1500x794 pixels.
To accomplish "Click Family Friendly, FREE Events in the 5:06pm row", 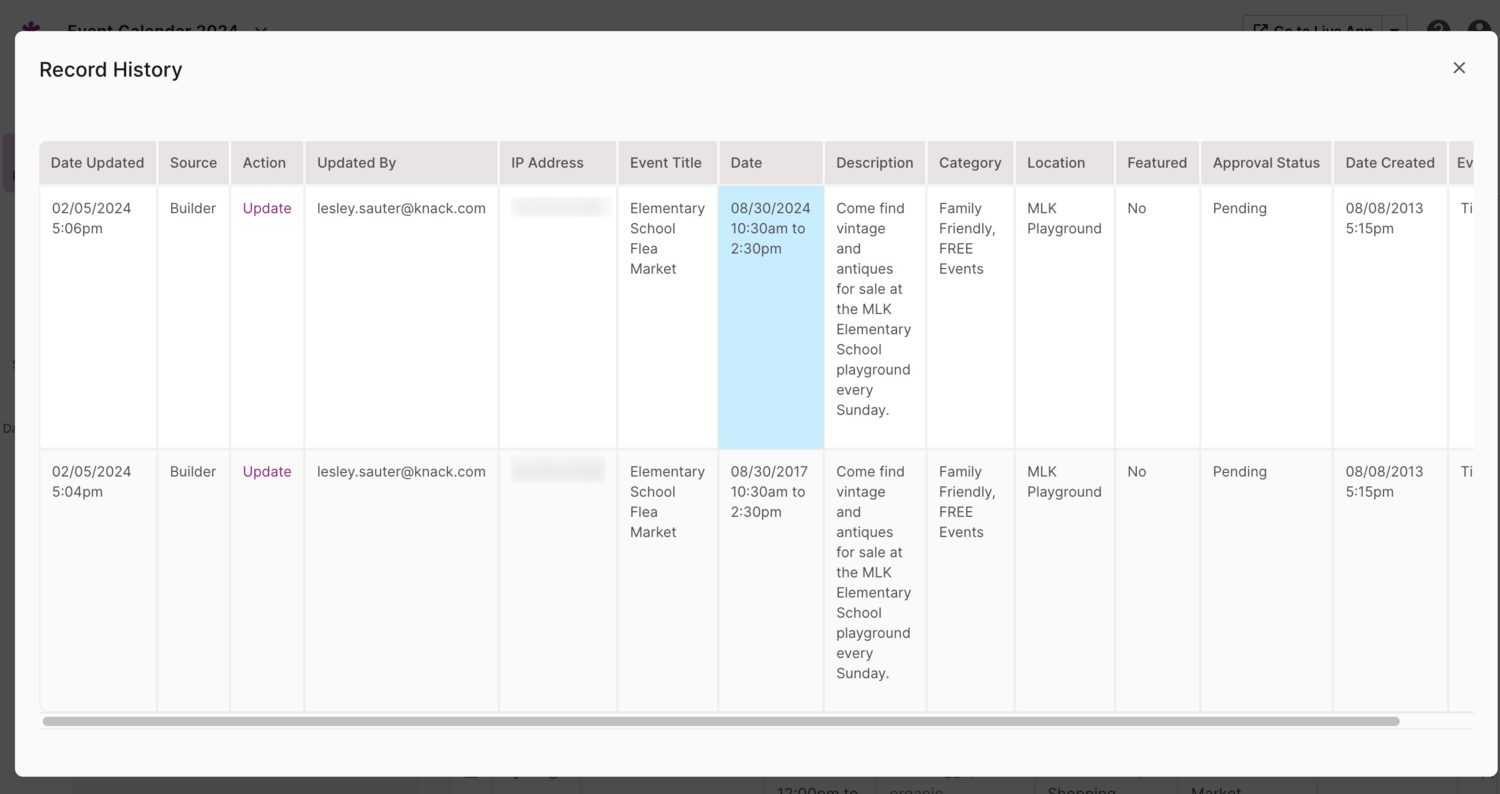I will pos(967,238).
